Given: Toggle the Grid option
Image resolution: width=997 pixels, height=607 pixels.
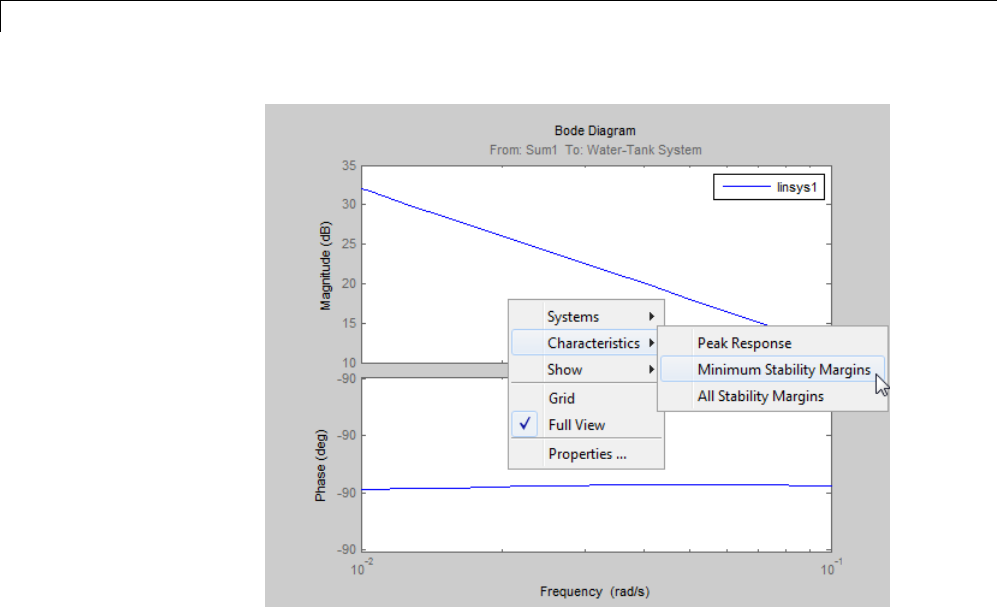Looking at the screenshot, I should [561, 398].
